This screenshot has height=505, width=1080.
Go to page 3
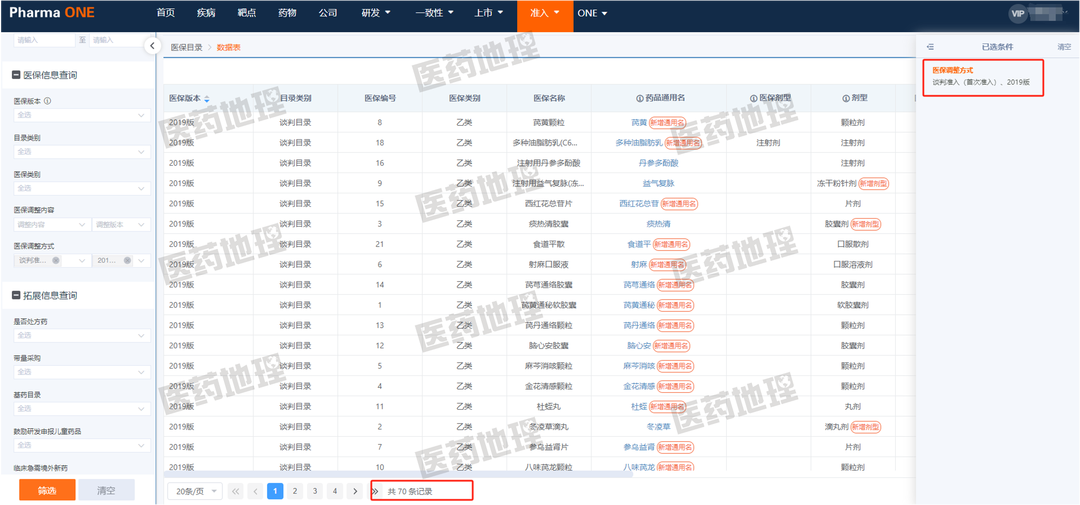[x=315, y=491]
